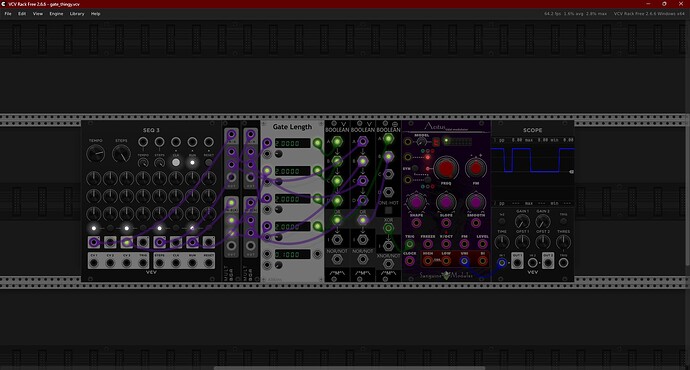690x370 pixels.
Task: Click the SEQ 3 CV 1 output jack
Action: click(x=94, y=263)
